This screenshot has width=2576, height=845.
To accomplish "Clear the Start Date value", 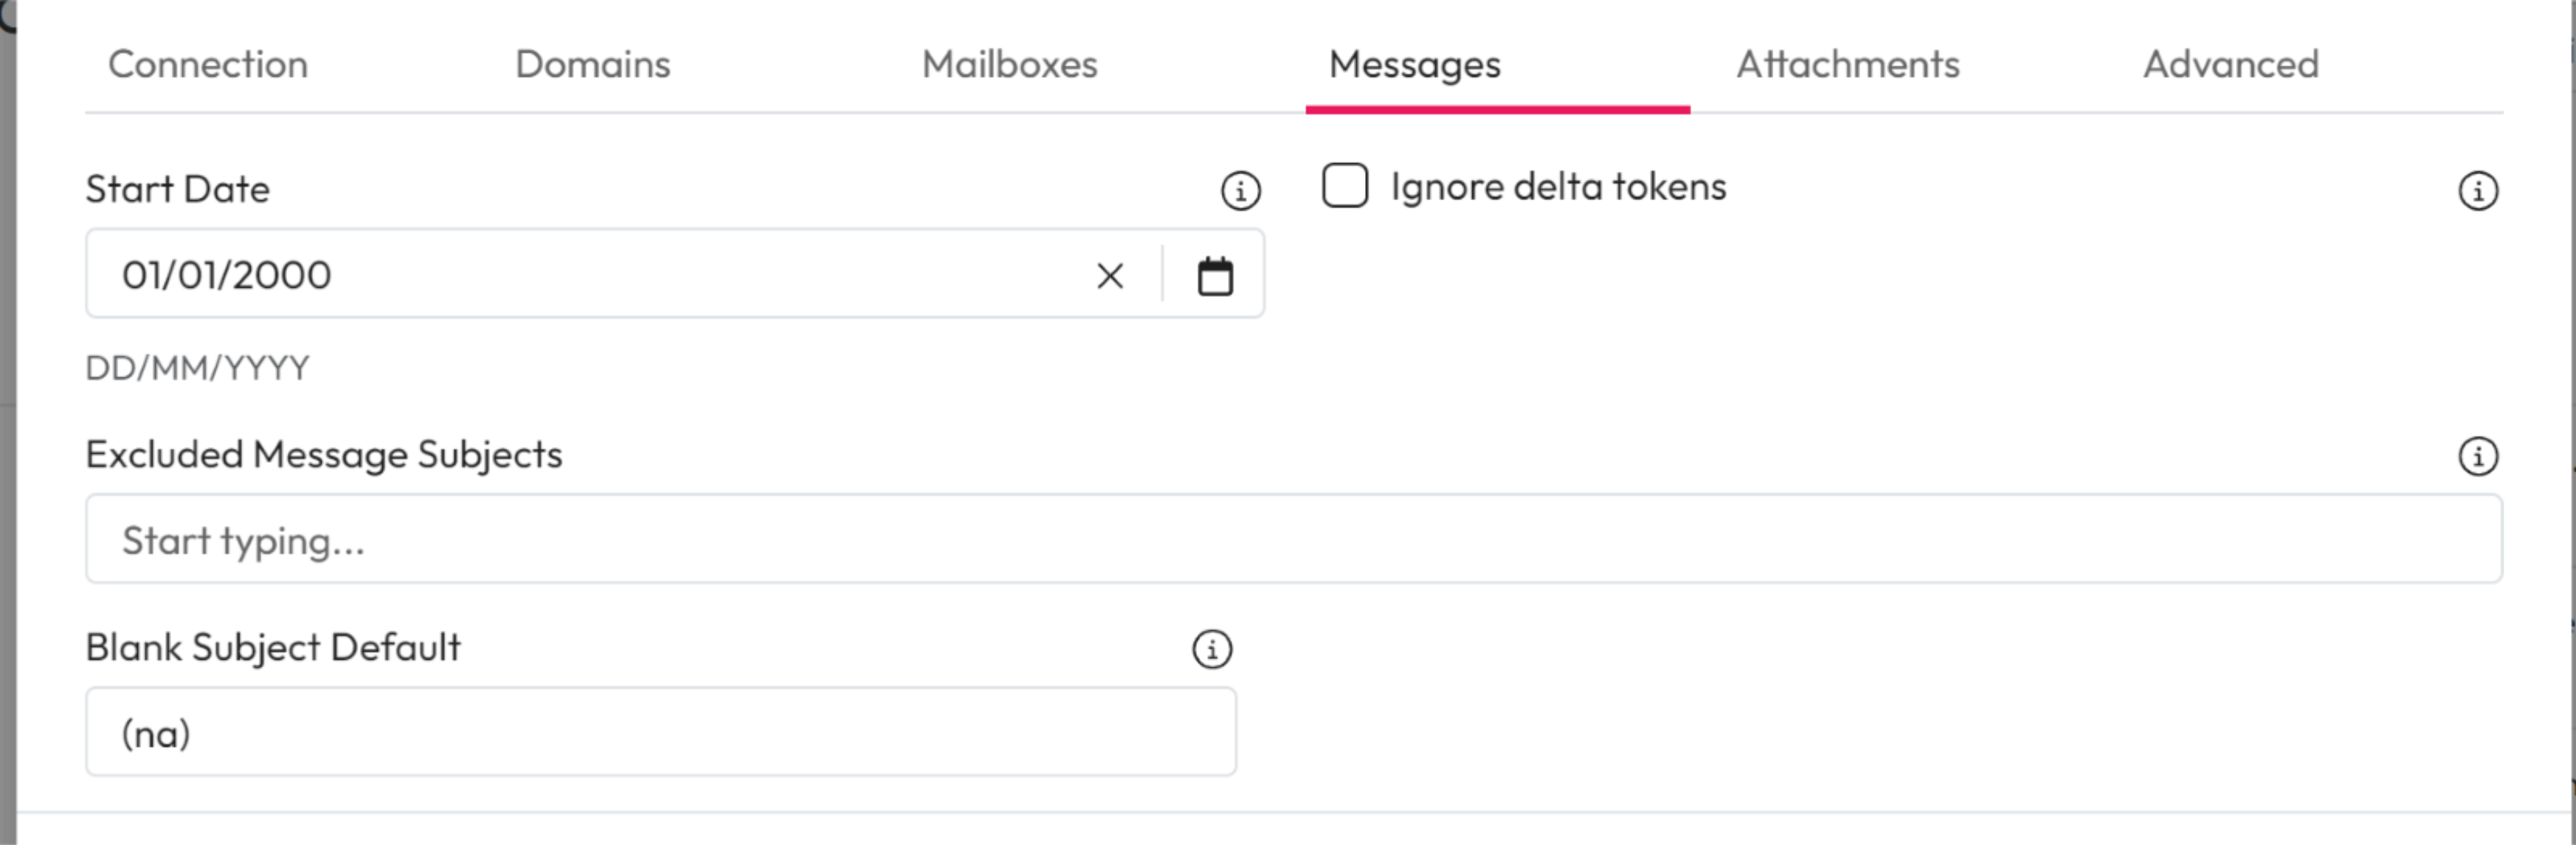I will (1110, 276).
